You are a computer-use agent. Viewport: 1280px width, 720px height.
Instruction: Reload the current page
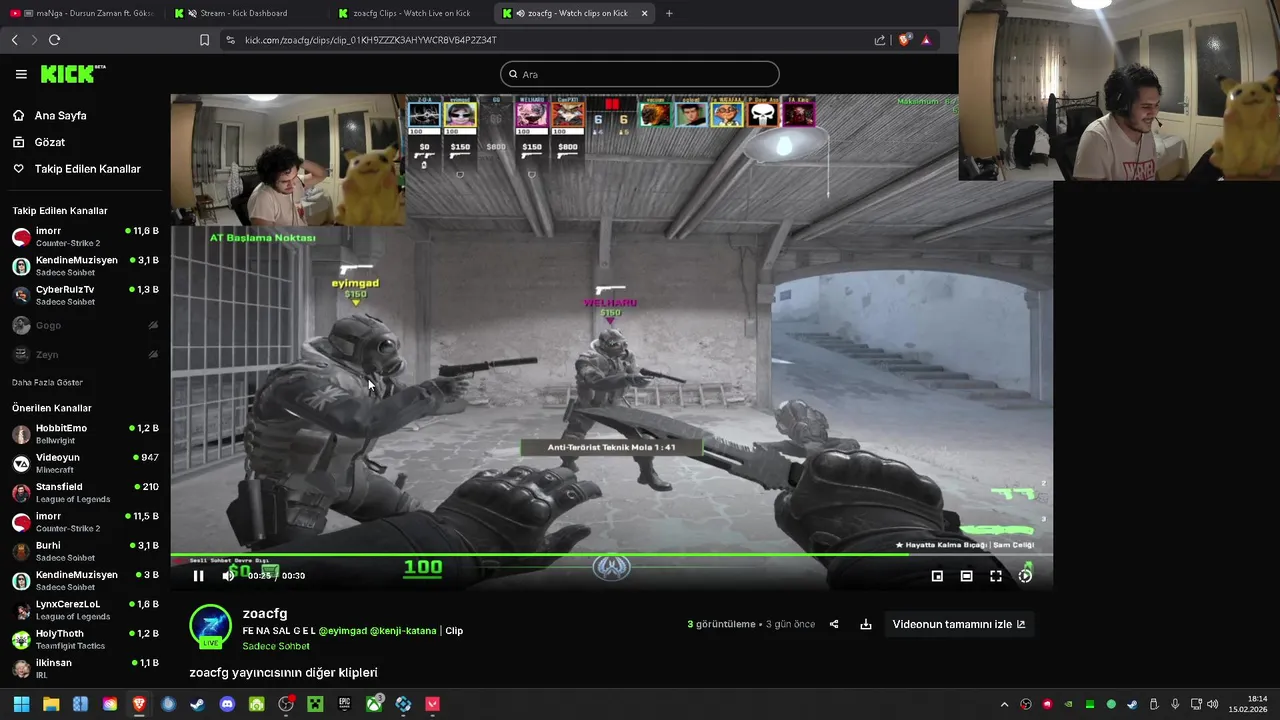[x=54, y=40]
